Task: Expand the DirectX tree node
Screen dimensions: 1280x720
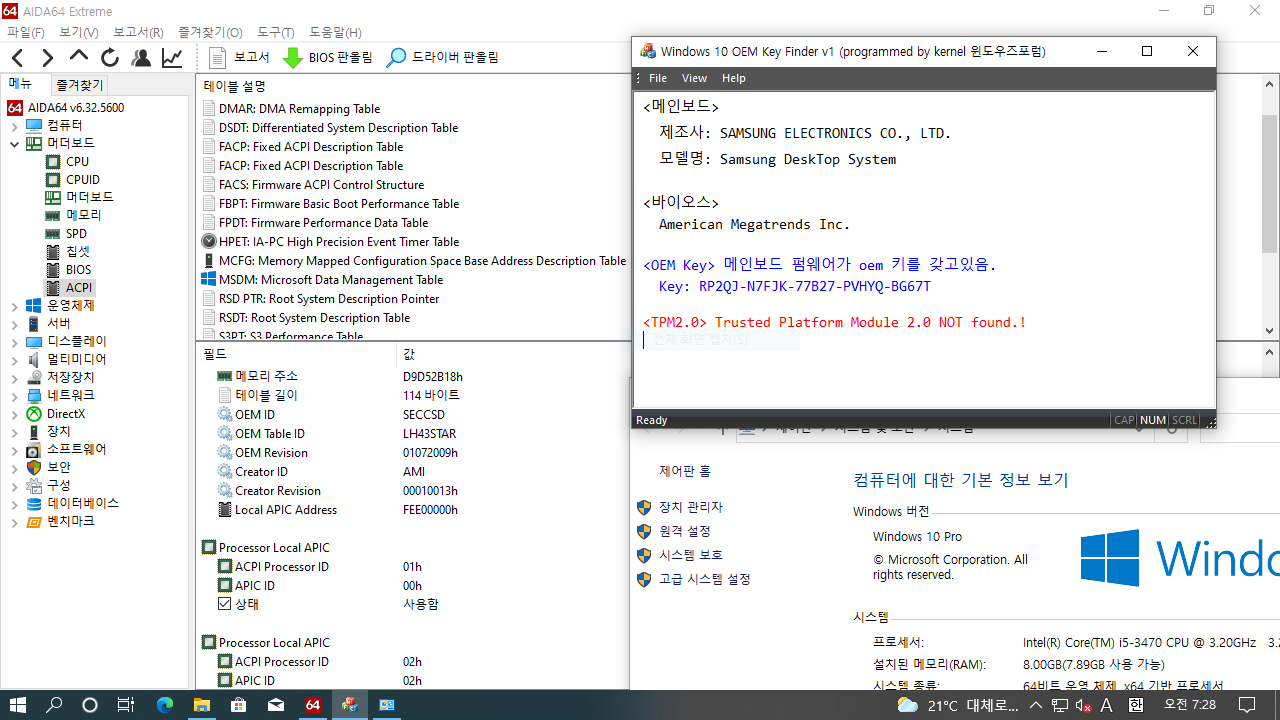Action: [14, 413]
